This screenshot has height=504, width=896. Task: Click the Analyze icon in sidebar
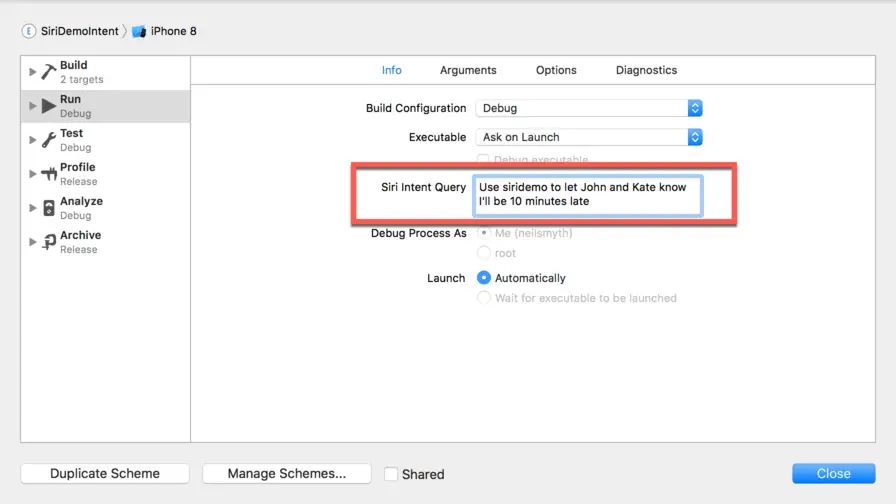click(x=48, y=208)
